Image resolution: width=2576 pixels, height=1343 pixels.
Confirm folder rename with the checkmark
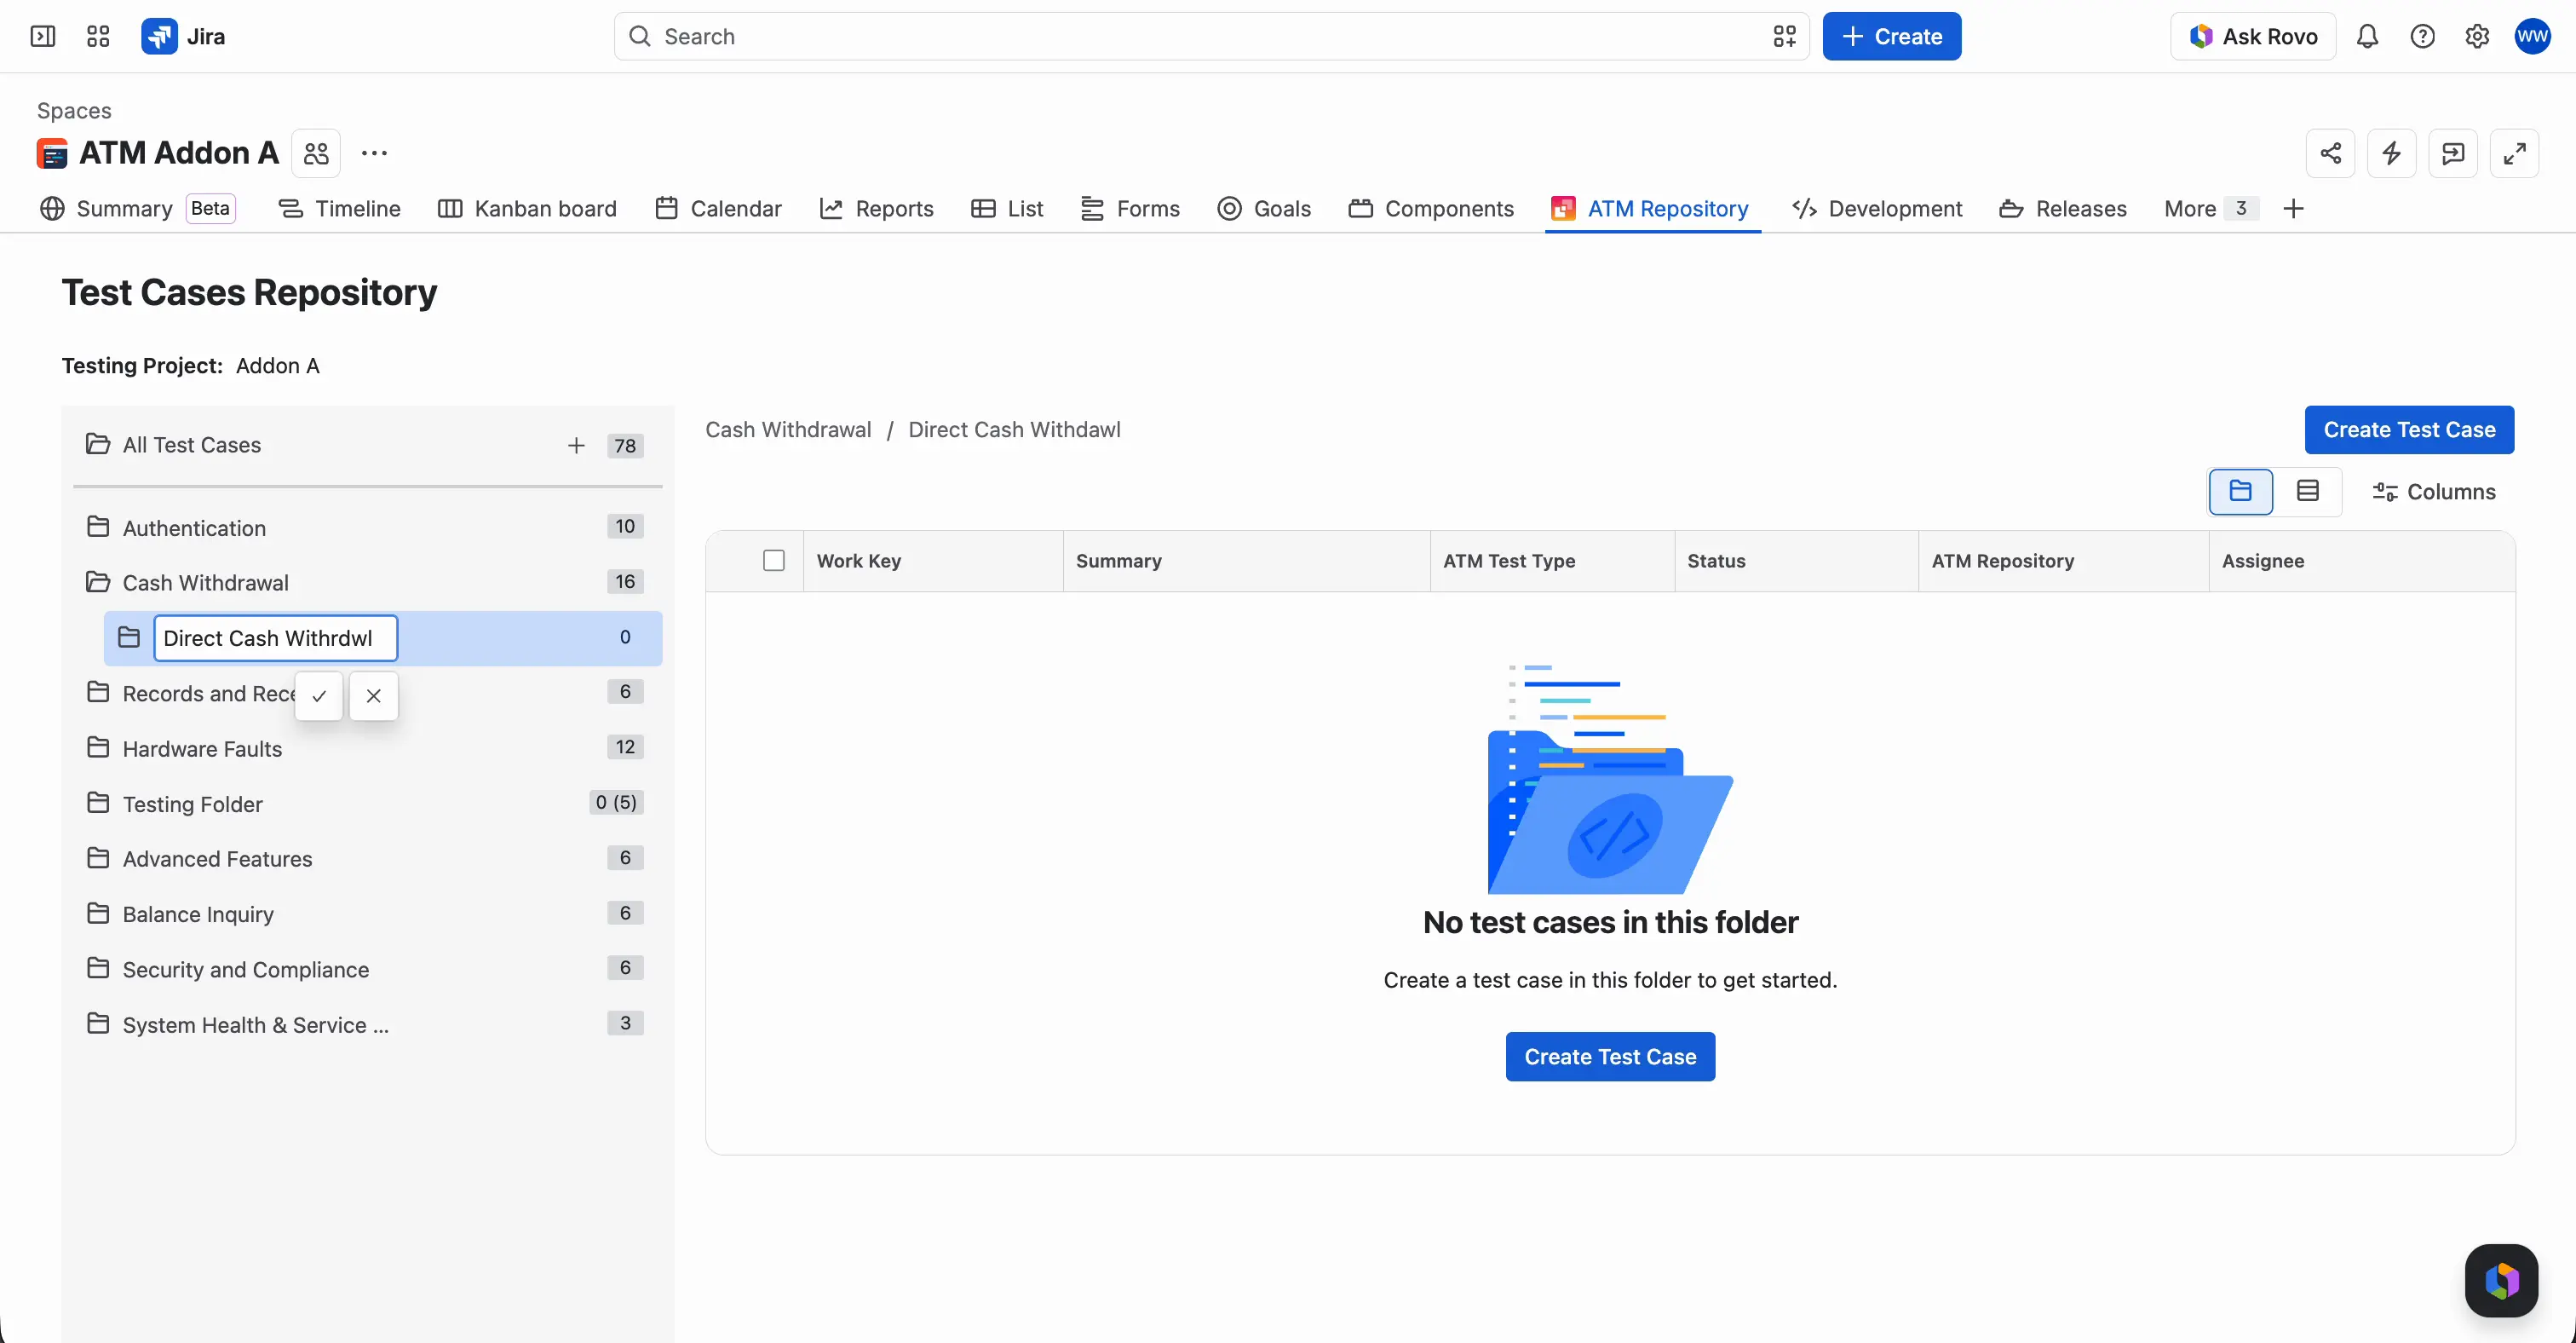[x=319, y=696]
